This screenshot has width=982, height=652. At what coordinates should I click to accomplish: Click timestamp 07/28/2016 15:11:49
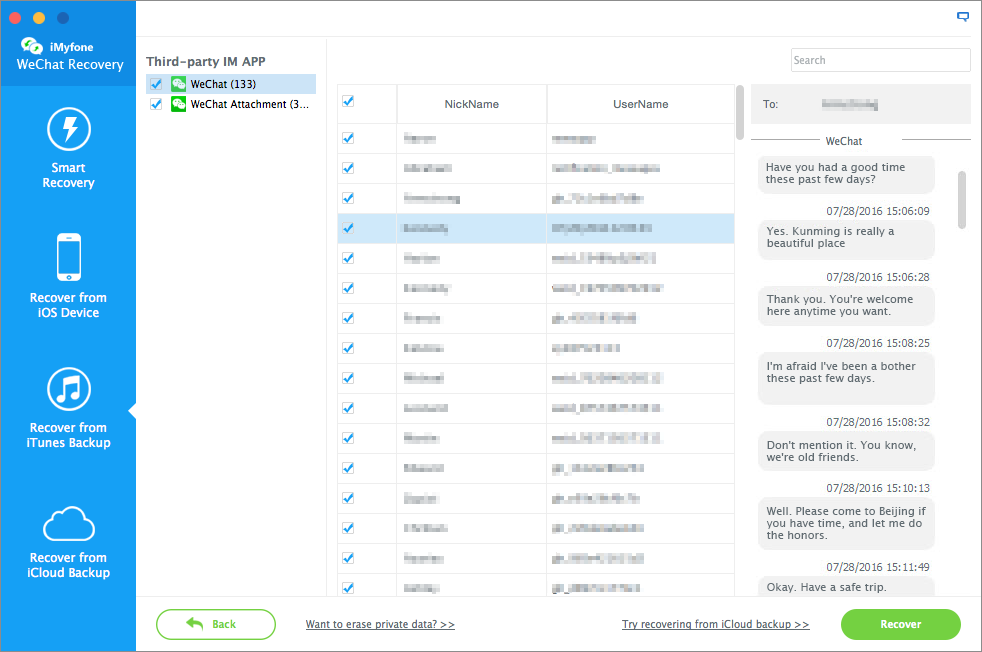(877, 567)
